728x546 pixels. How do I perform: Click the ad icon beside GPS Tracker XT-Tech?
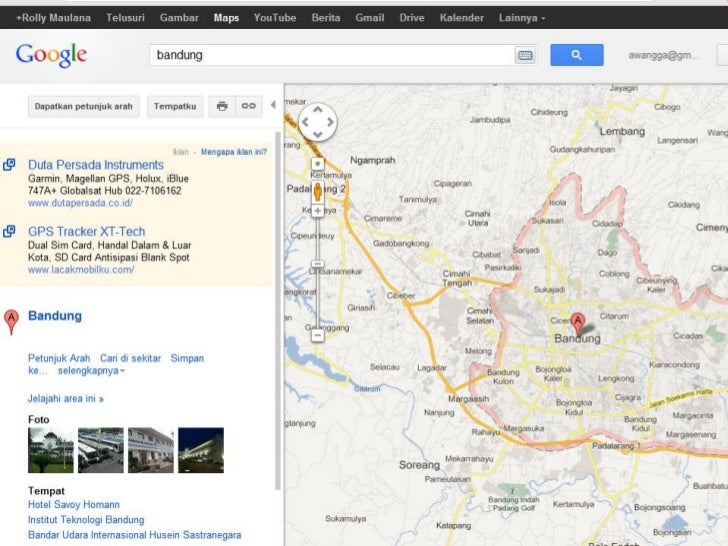(9, 231)
